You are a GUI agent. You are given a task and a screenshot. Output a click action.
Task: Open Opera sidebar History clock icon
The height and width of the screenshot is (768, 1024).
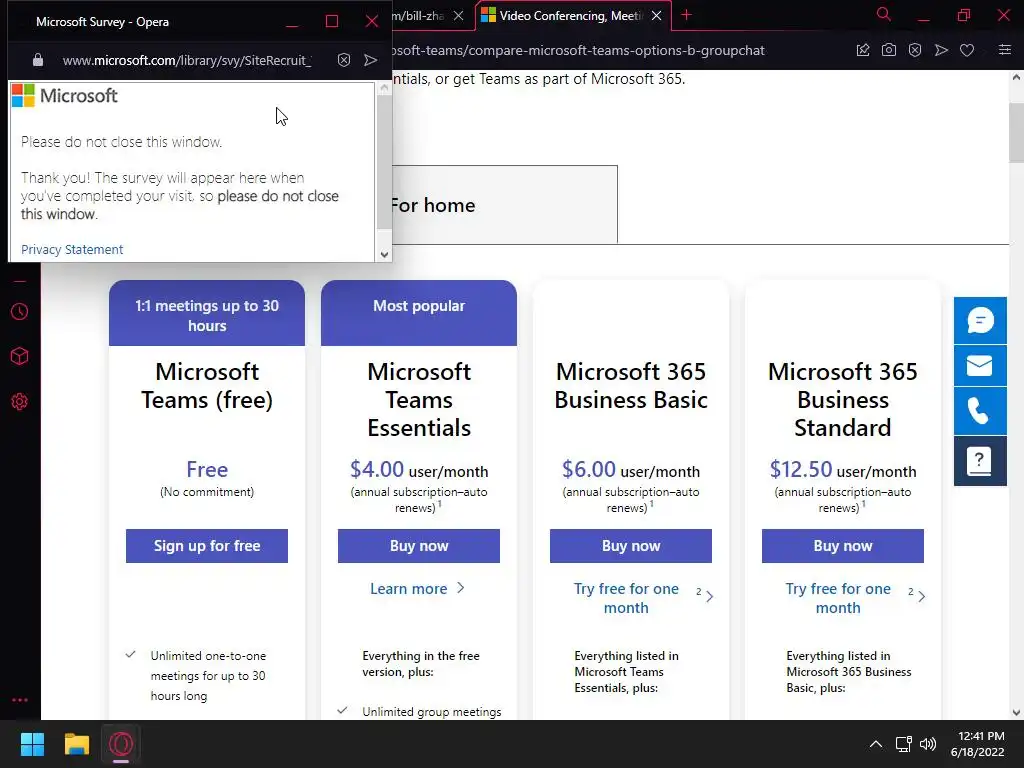[20, 312]
